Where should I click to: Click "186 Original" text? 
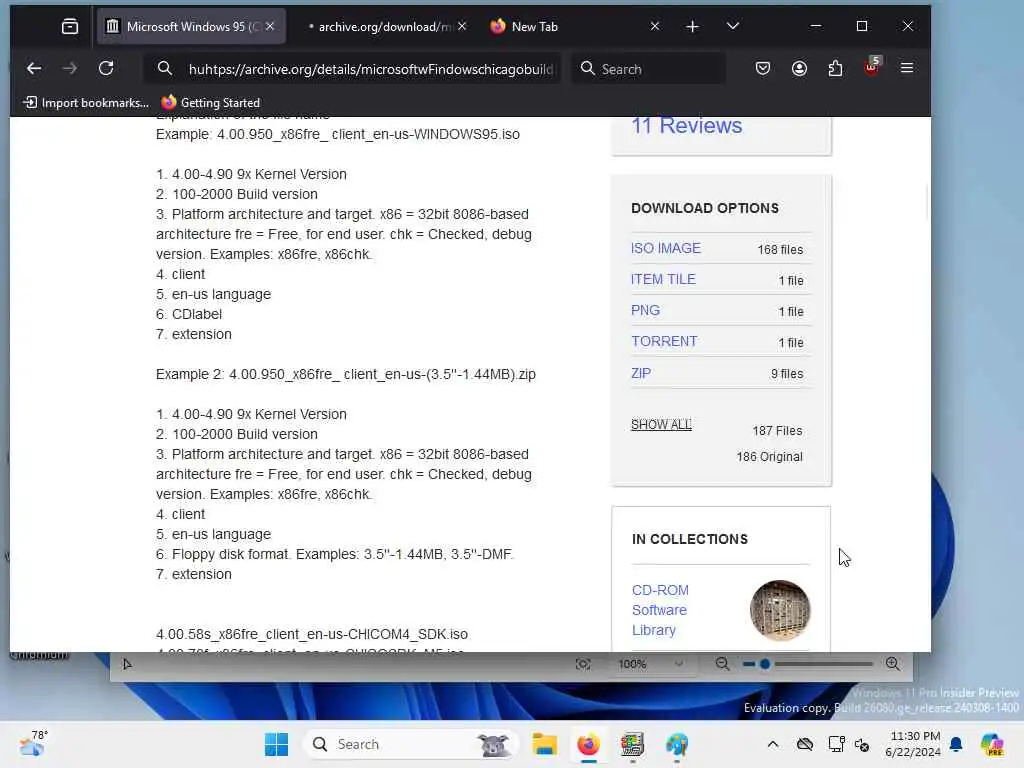coord(769,456)
